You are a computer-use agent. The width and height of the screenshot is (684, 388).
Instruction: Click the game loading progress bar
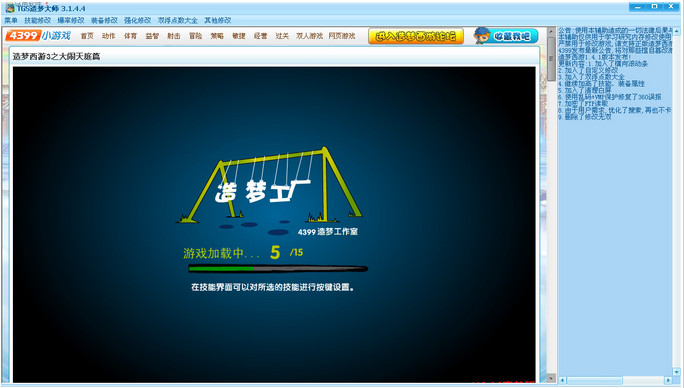[x=278, y=269]
